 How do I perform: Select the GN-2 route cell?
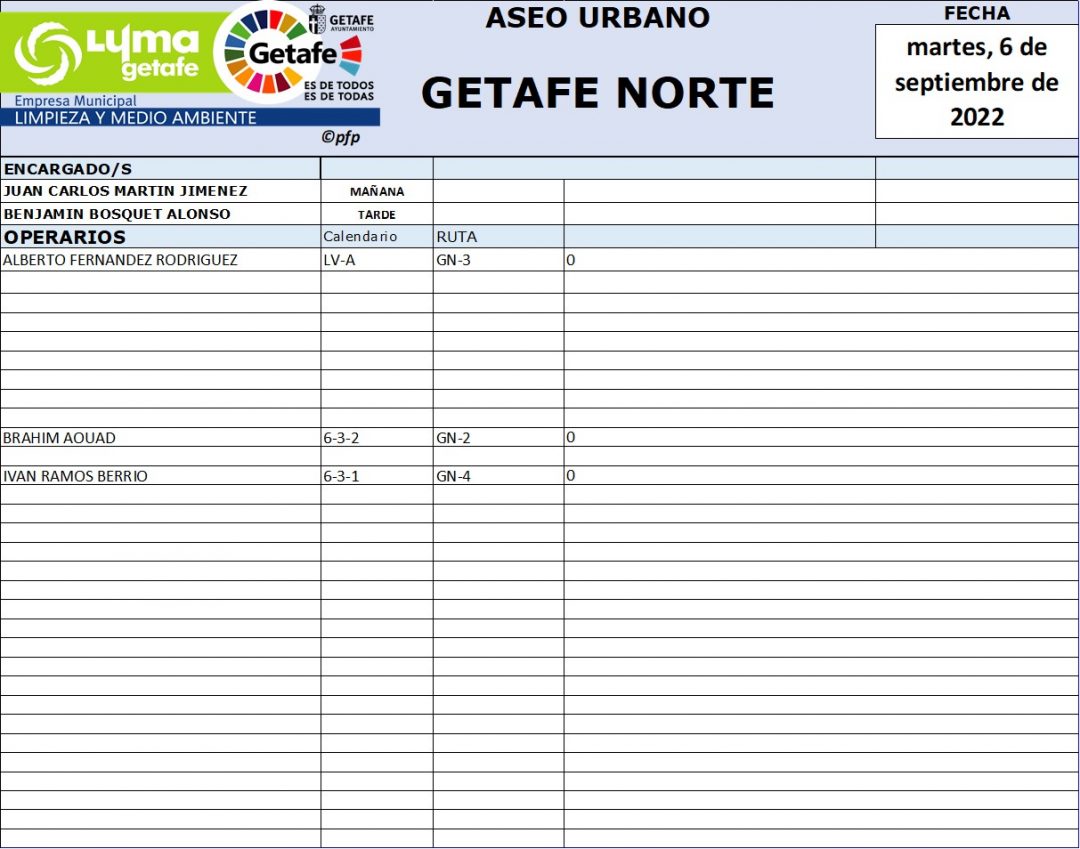[453, 438]
